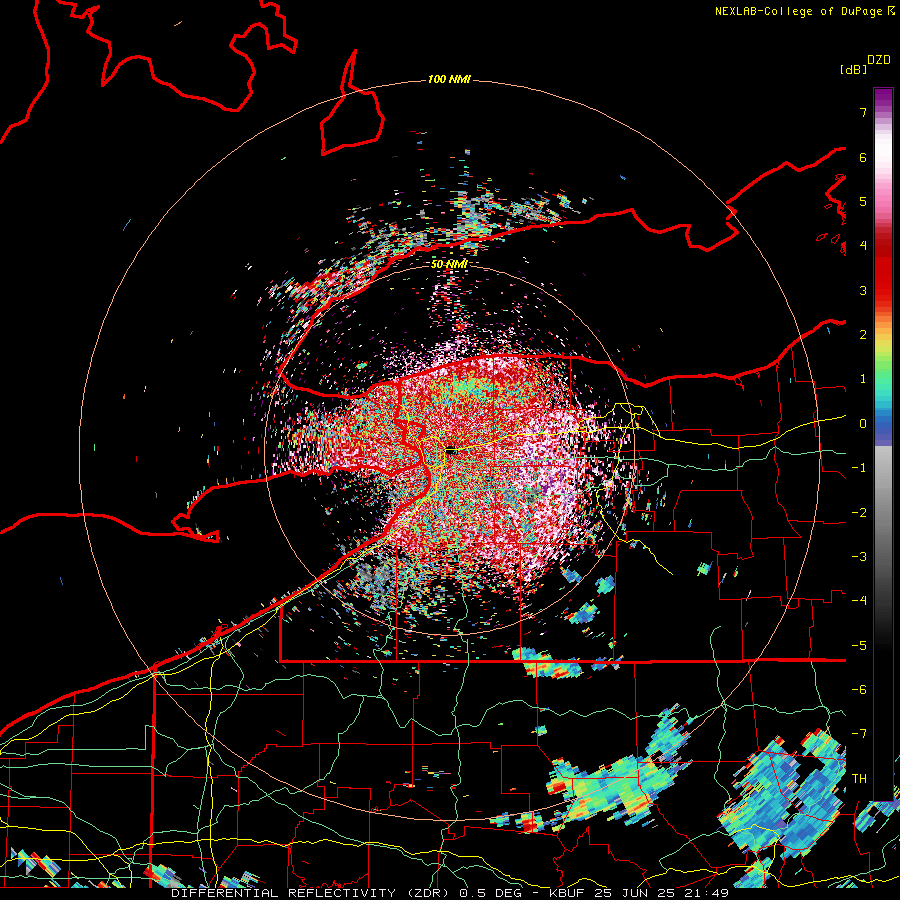Click the 50 NMI range ring label

[449, 264]
